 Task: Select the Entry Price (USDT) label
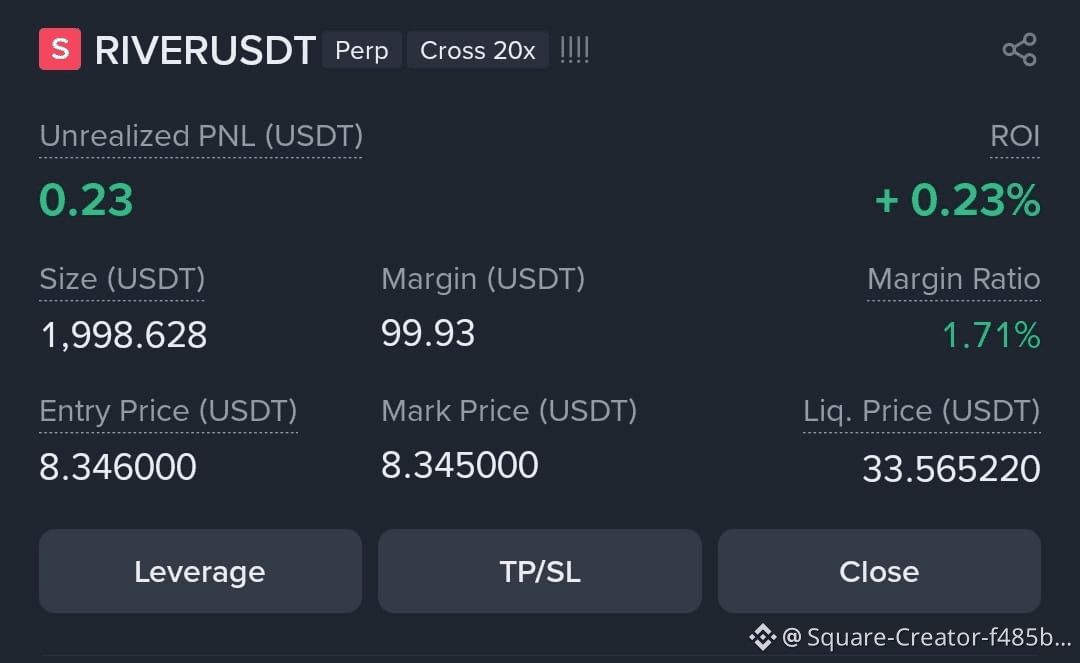coord(168,411)
